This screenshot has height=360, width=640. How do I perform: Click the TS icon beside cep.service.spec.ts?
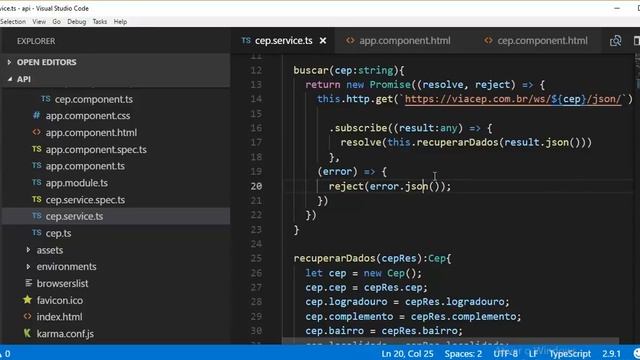click(37, 199)
